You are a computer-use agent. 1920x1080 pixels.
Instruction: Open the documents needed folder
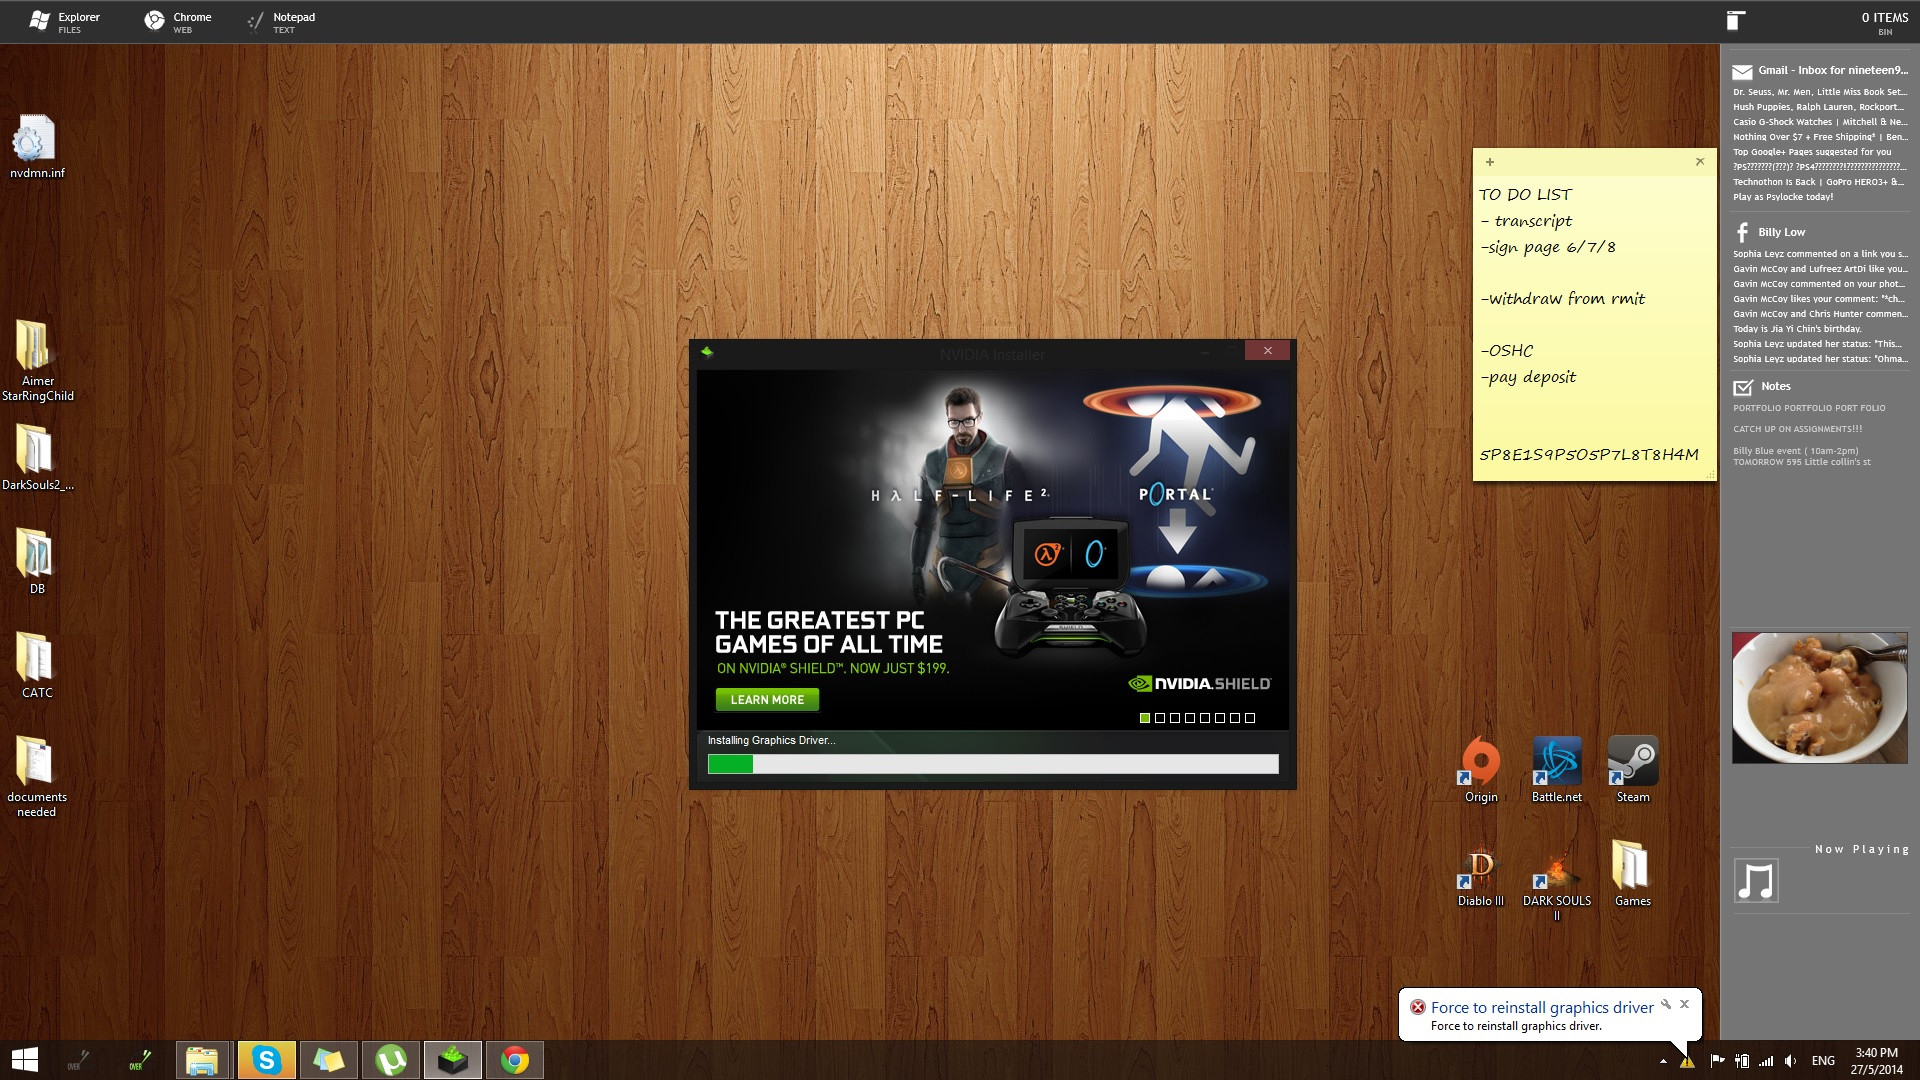(37, 776)
